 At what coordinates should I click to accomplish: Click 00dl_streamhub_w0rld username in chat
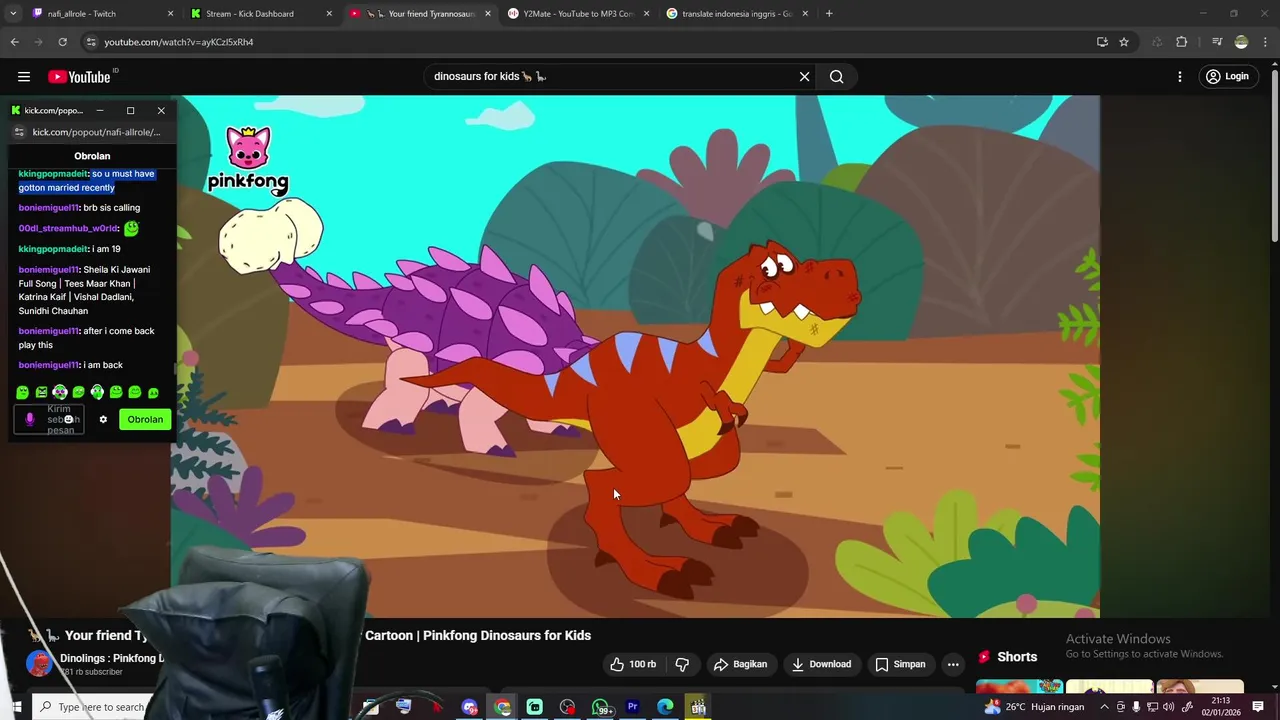pos(68,229)
